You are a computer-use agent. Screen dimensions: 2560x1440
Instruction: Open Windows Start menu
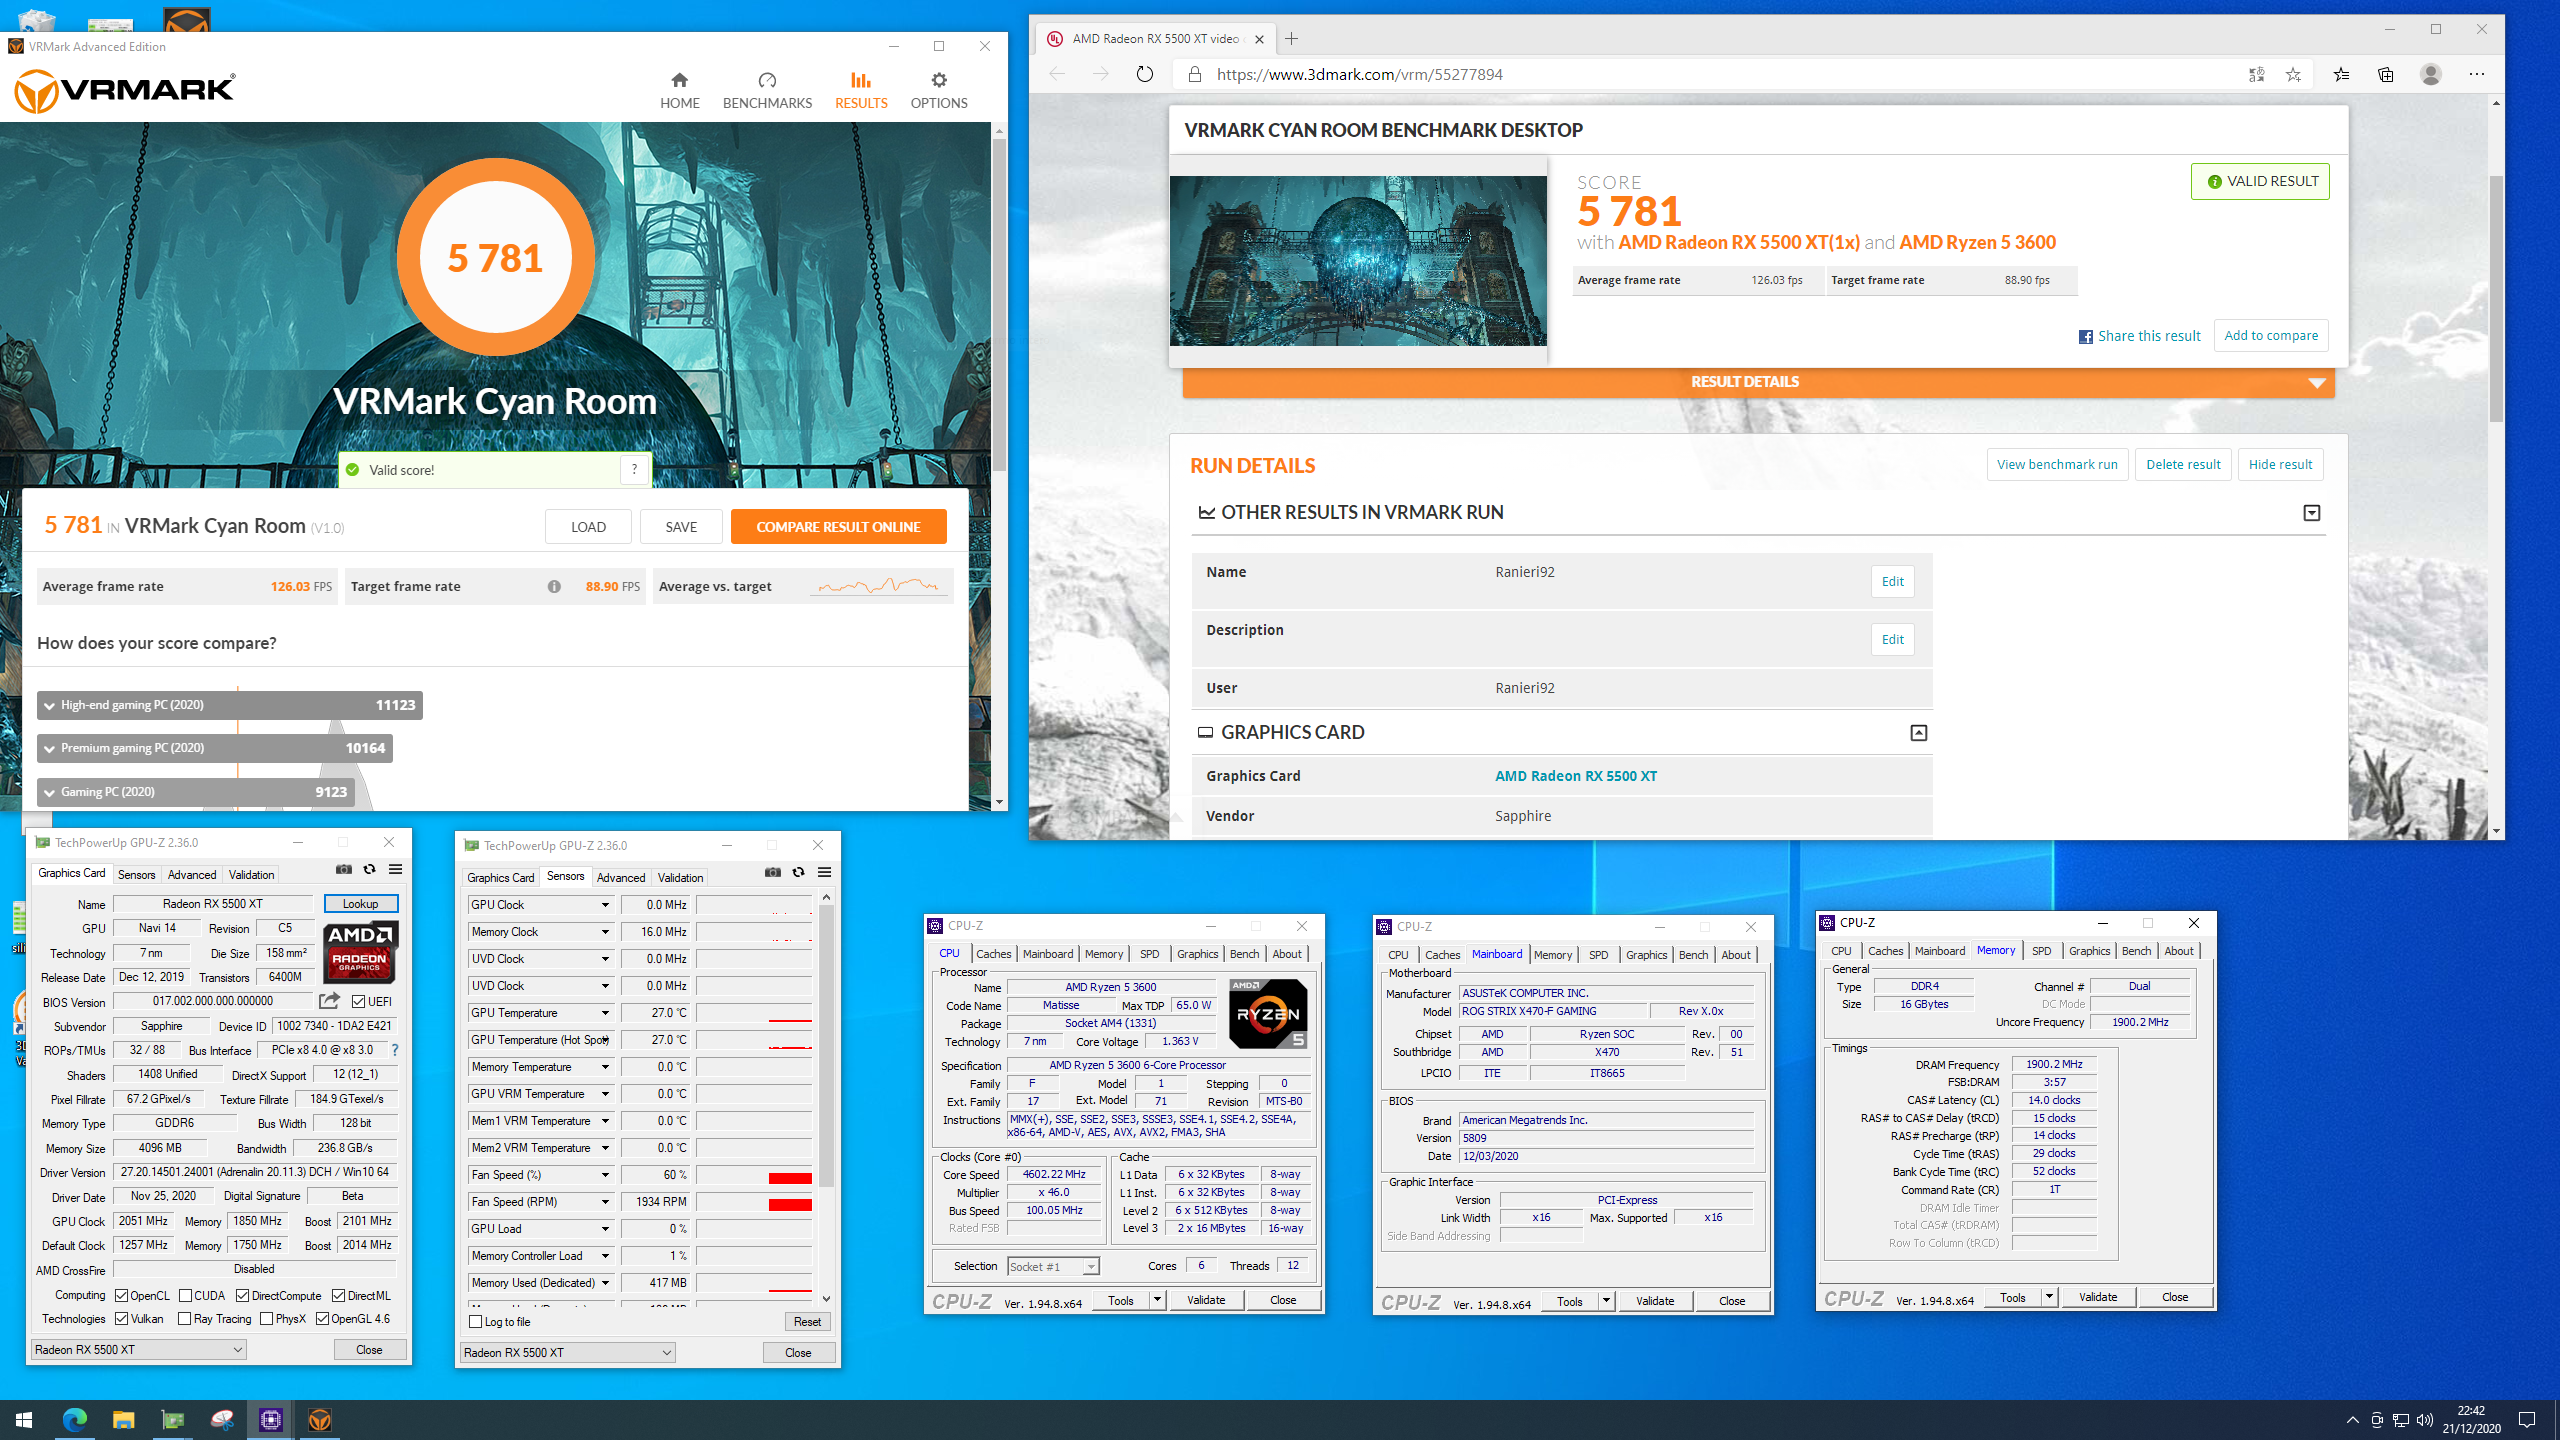point(24,1419)
